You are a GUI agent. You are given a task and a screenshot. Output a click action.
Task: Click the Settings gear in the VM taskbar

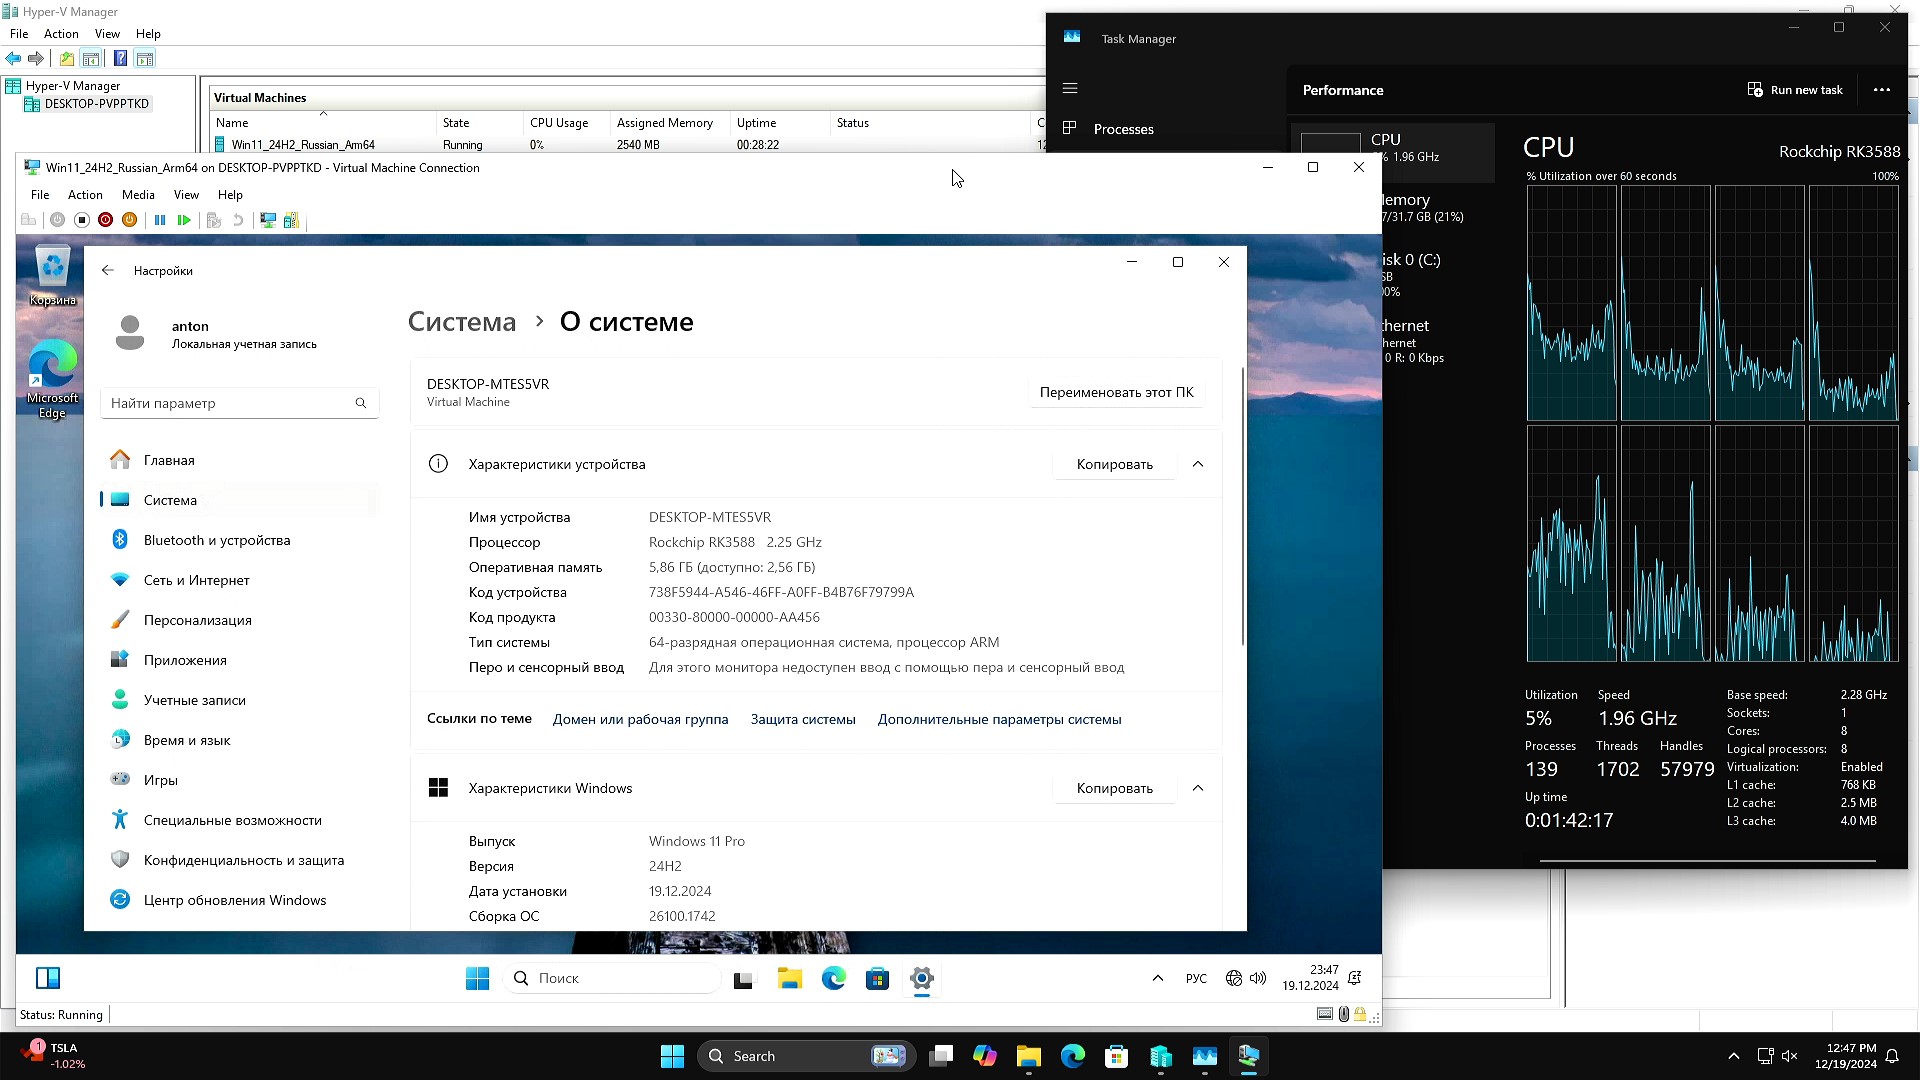922,979
